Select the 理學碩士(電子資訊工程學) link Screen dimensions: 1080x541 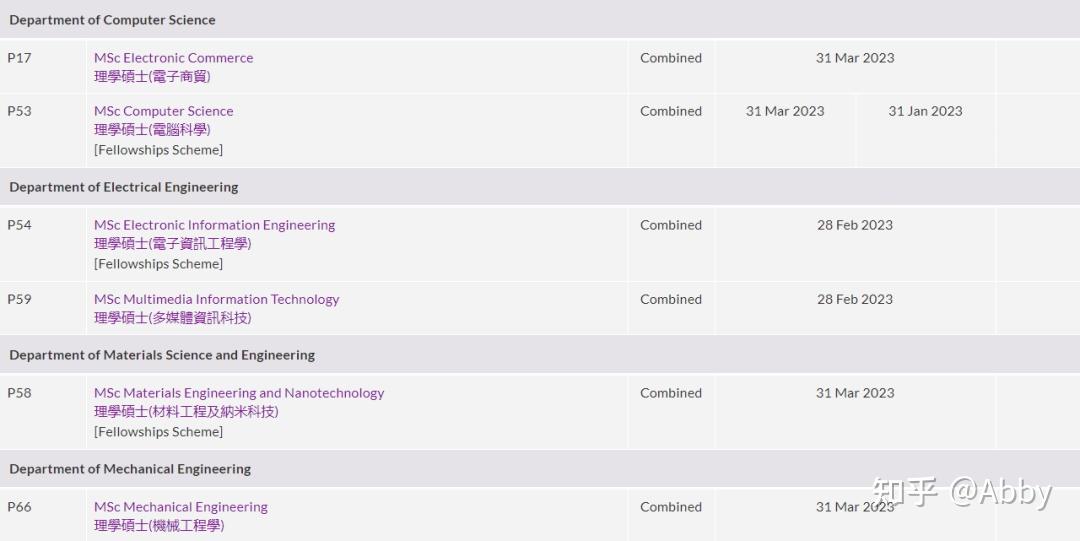(x=172, y=244)
